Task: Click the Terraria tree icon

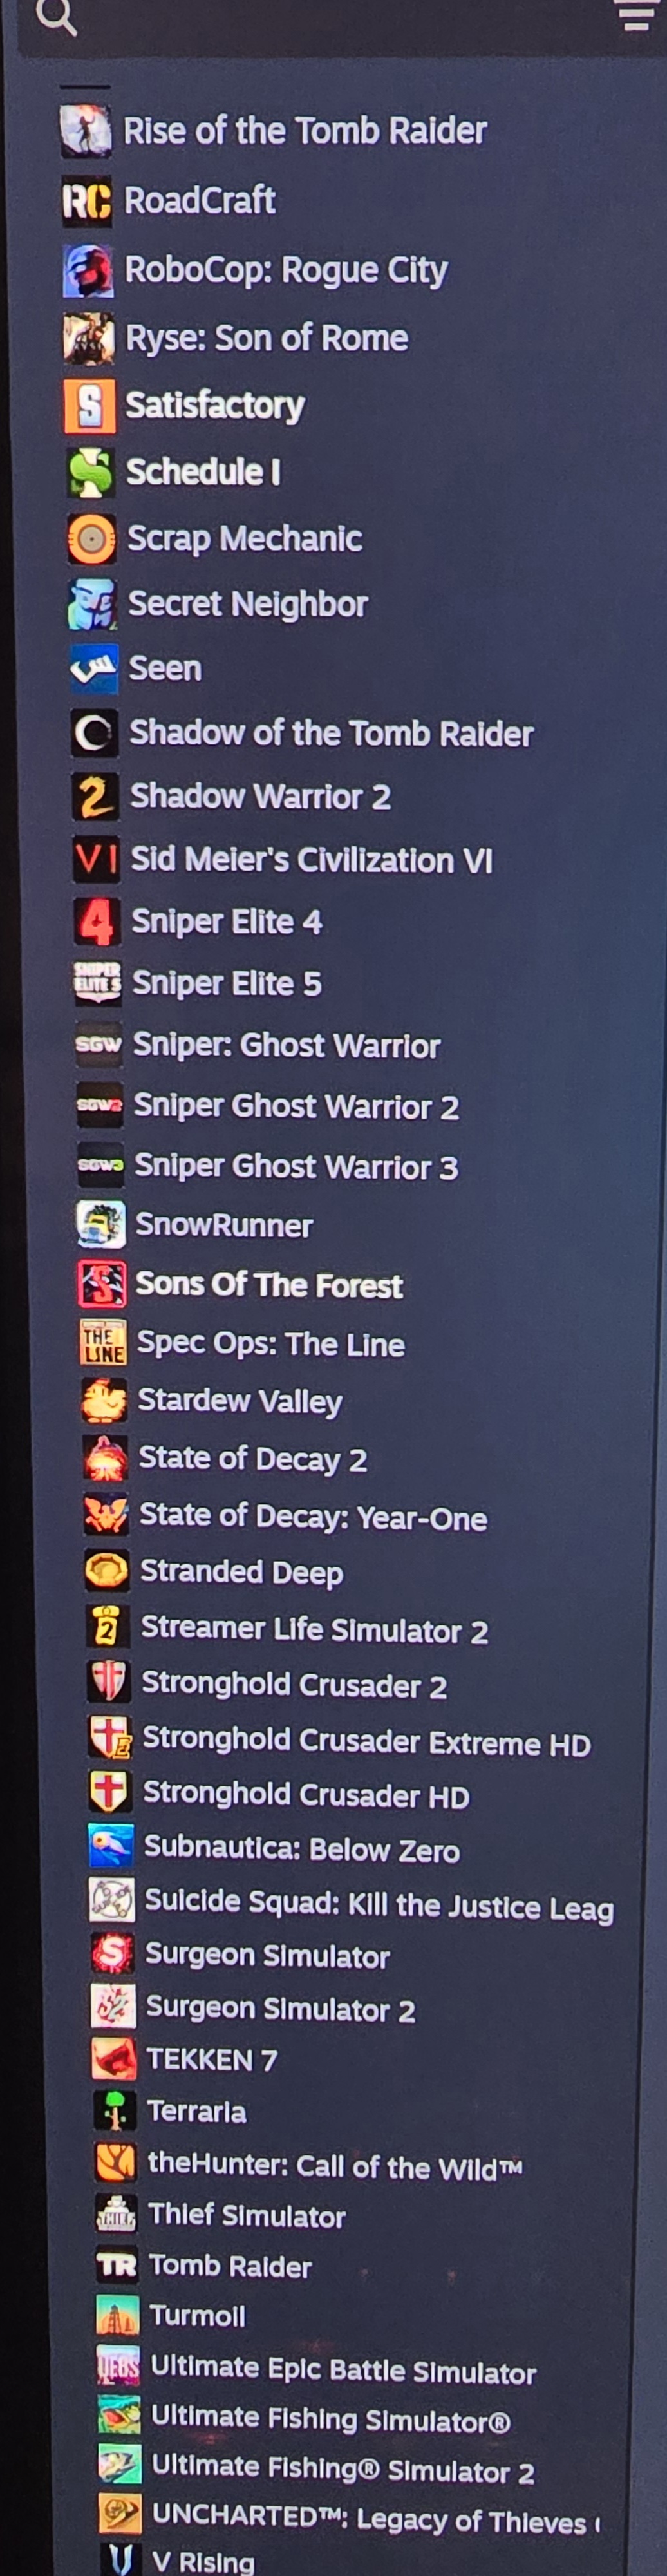Action: (x=114, y=2111)
